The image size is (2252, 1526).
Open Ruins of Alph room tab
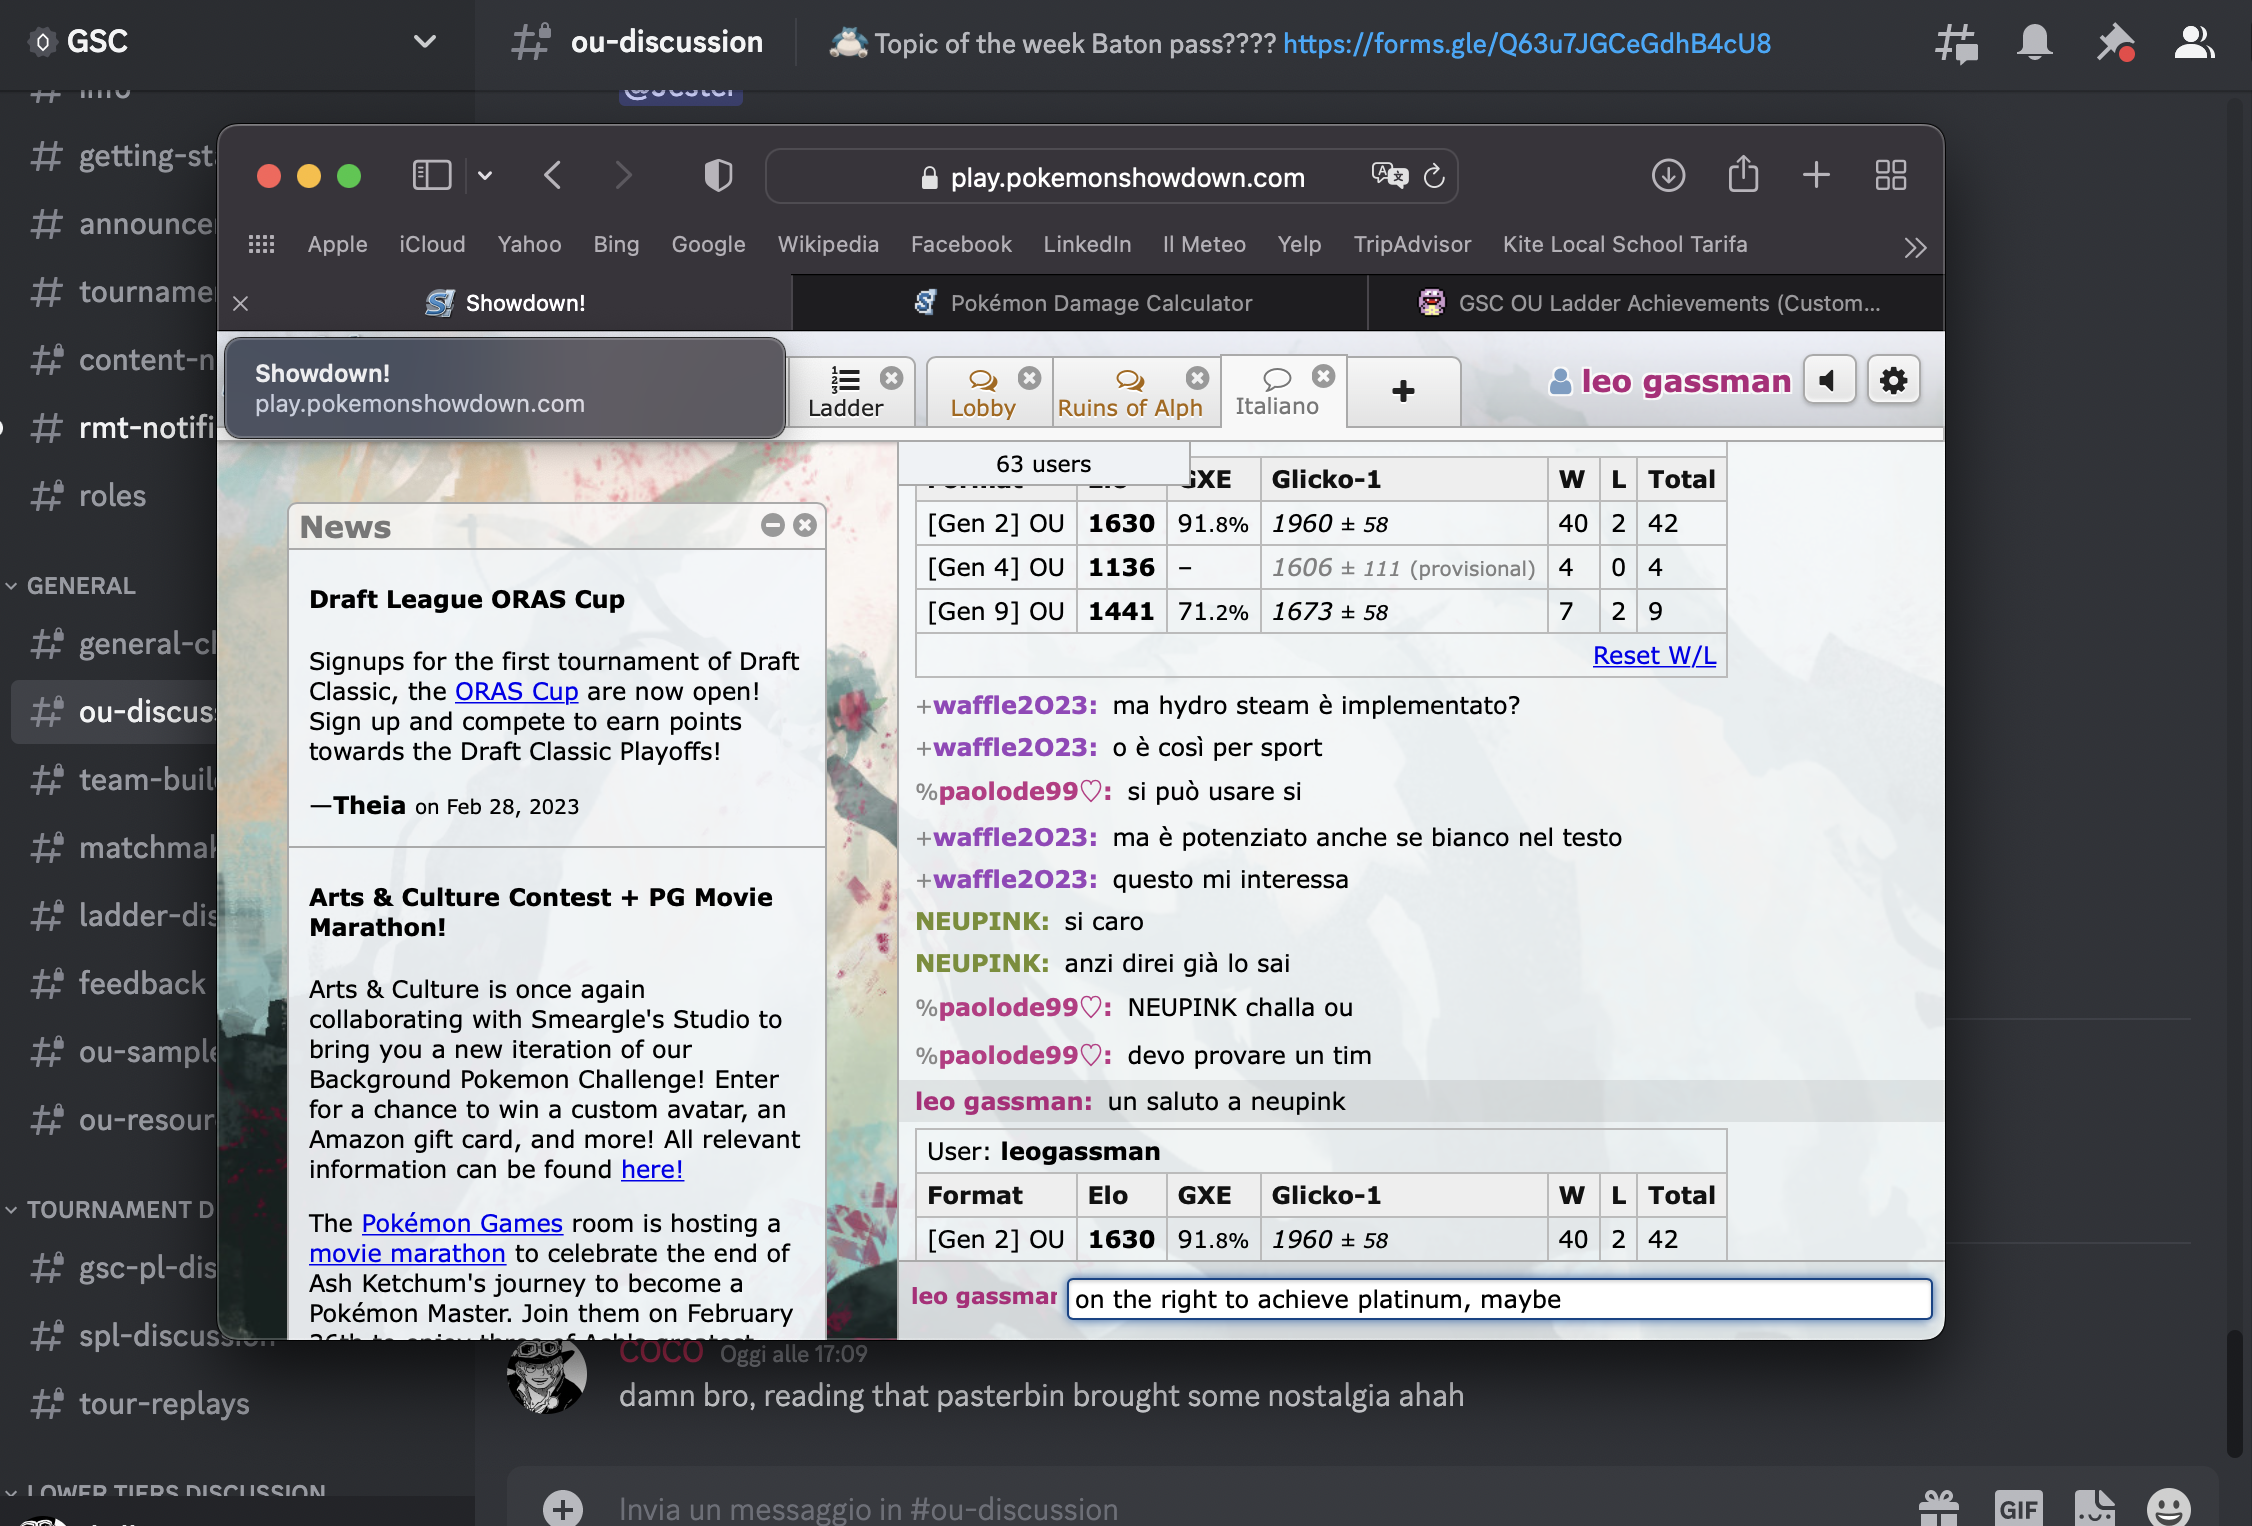(1130, 392)
